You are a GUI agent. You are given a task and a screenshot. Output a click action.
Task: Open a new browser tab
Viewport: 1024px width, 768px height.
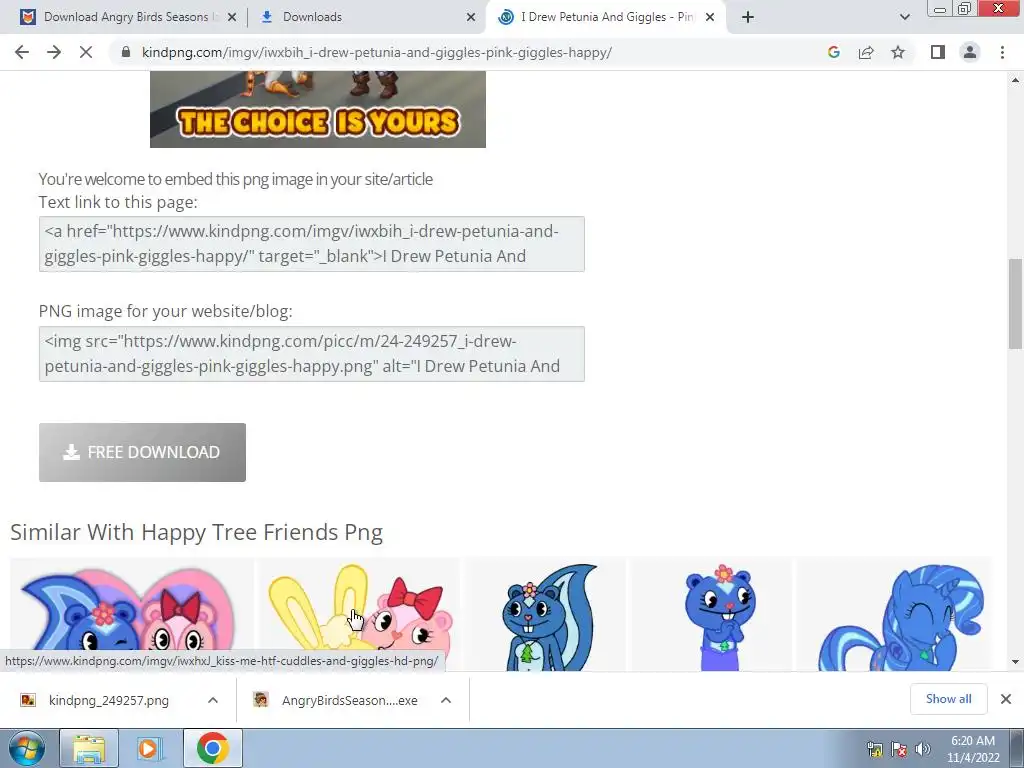pyautogui.click(x=748, y=18)
